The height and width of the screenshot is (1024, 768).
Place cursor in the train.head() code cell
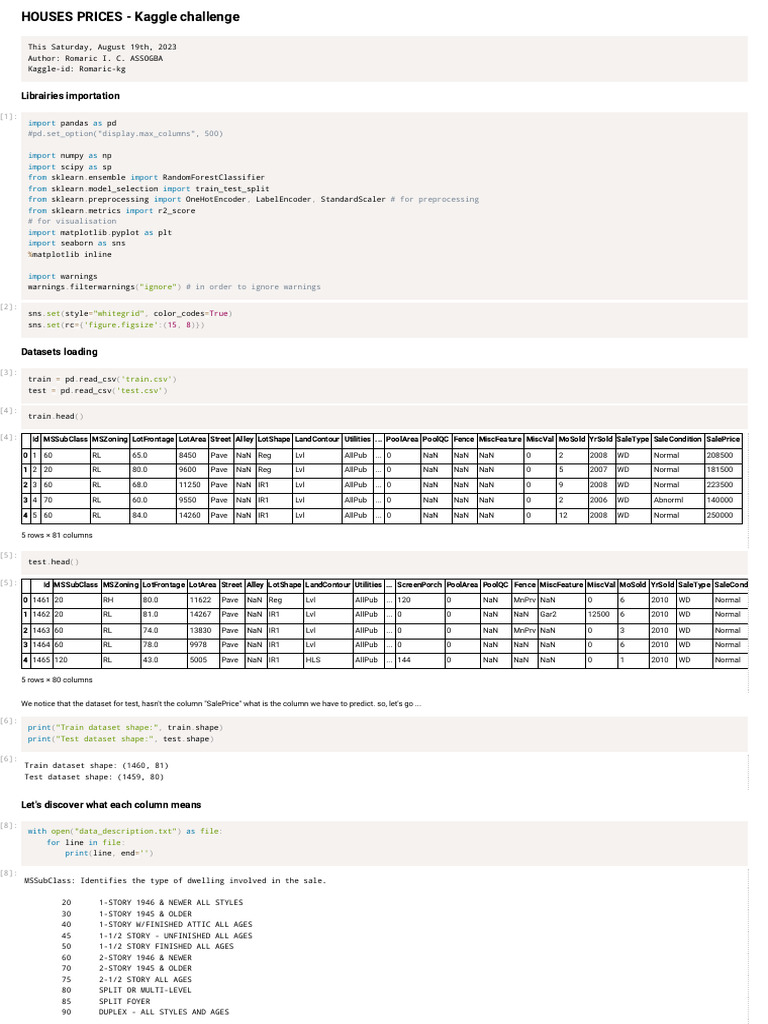click(x=56, y=416)
